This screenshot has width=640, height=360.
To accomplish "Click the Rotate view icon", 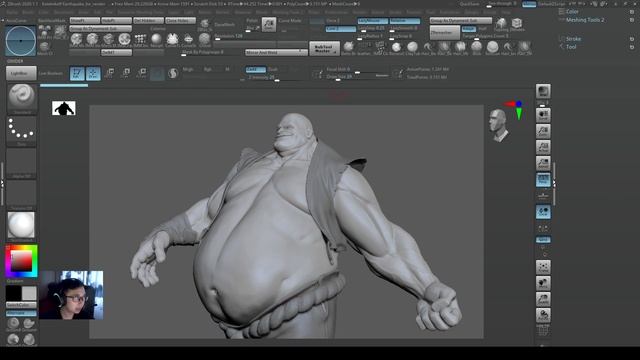I will pyautogui.click(x=543, y=315).
